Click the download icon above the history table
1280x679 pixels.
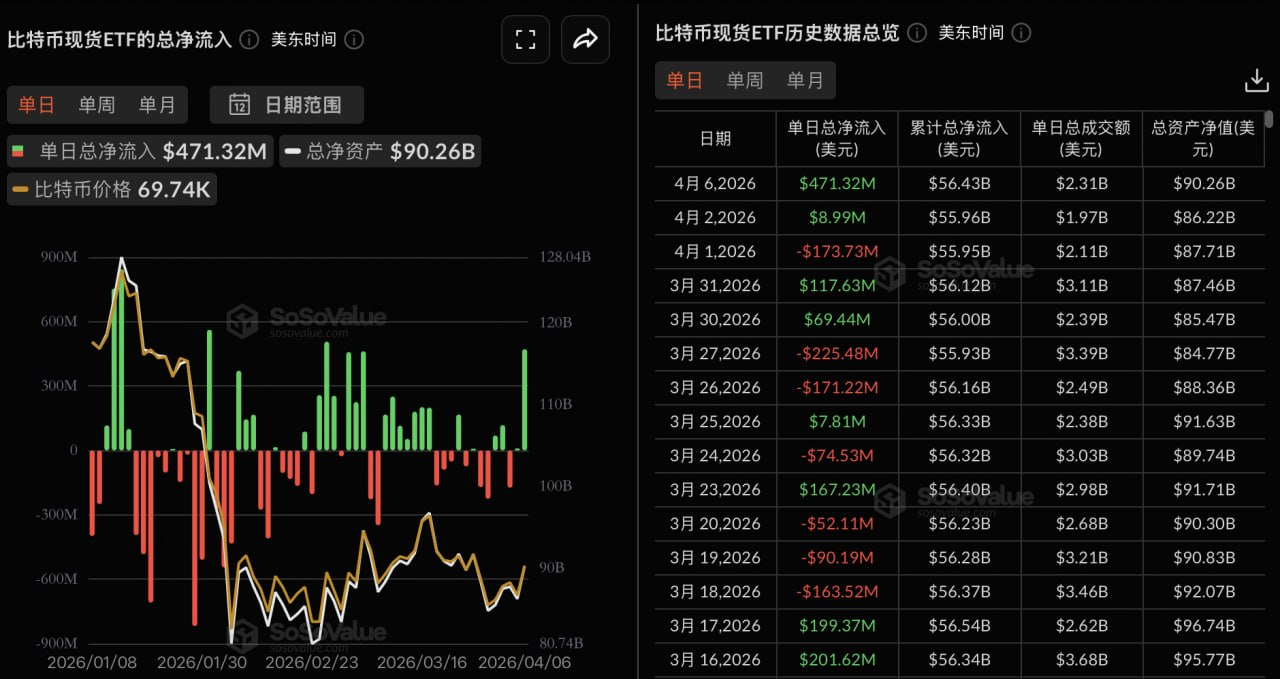[x=1256, y=80]
